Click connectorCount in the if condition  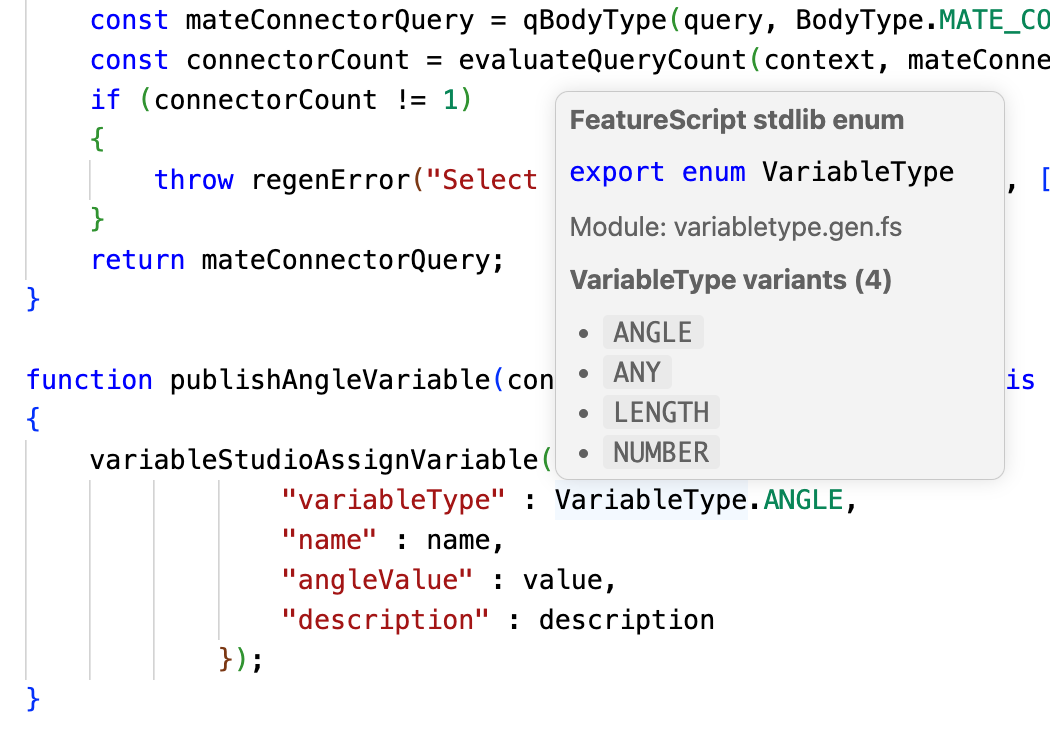click(x=265, y=100)
